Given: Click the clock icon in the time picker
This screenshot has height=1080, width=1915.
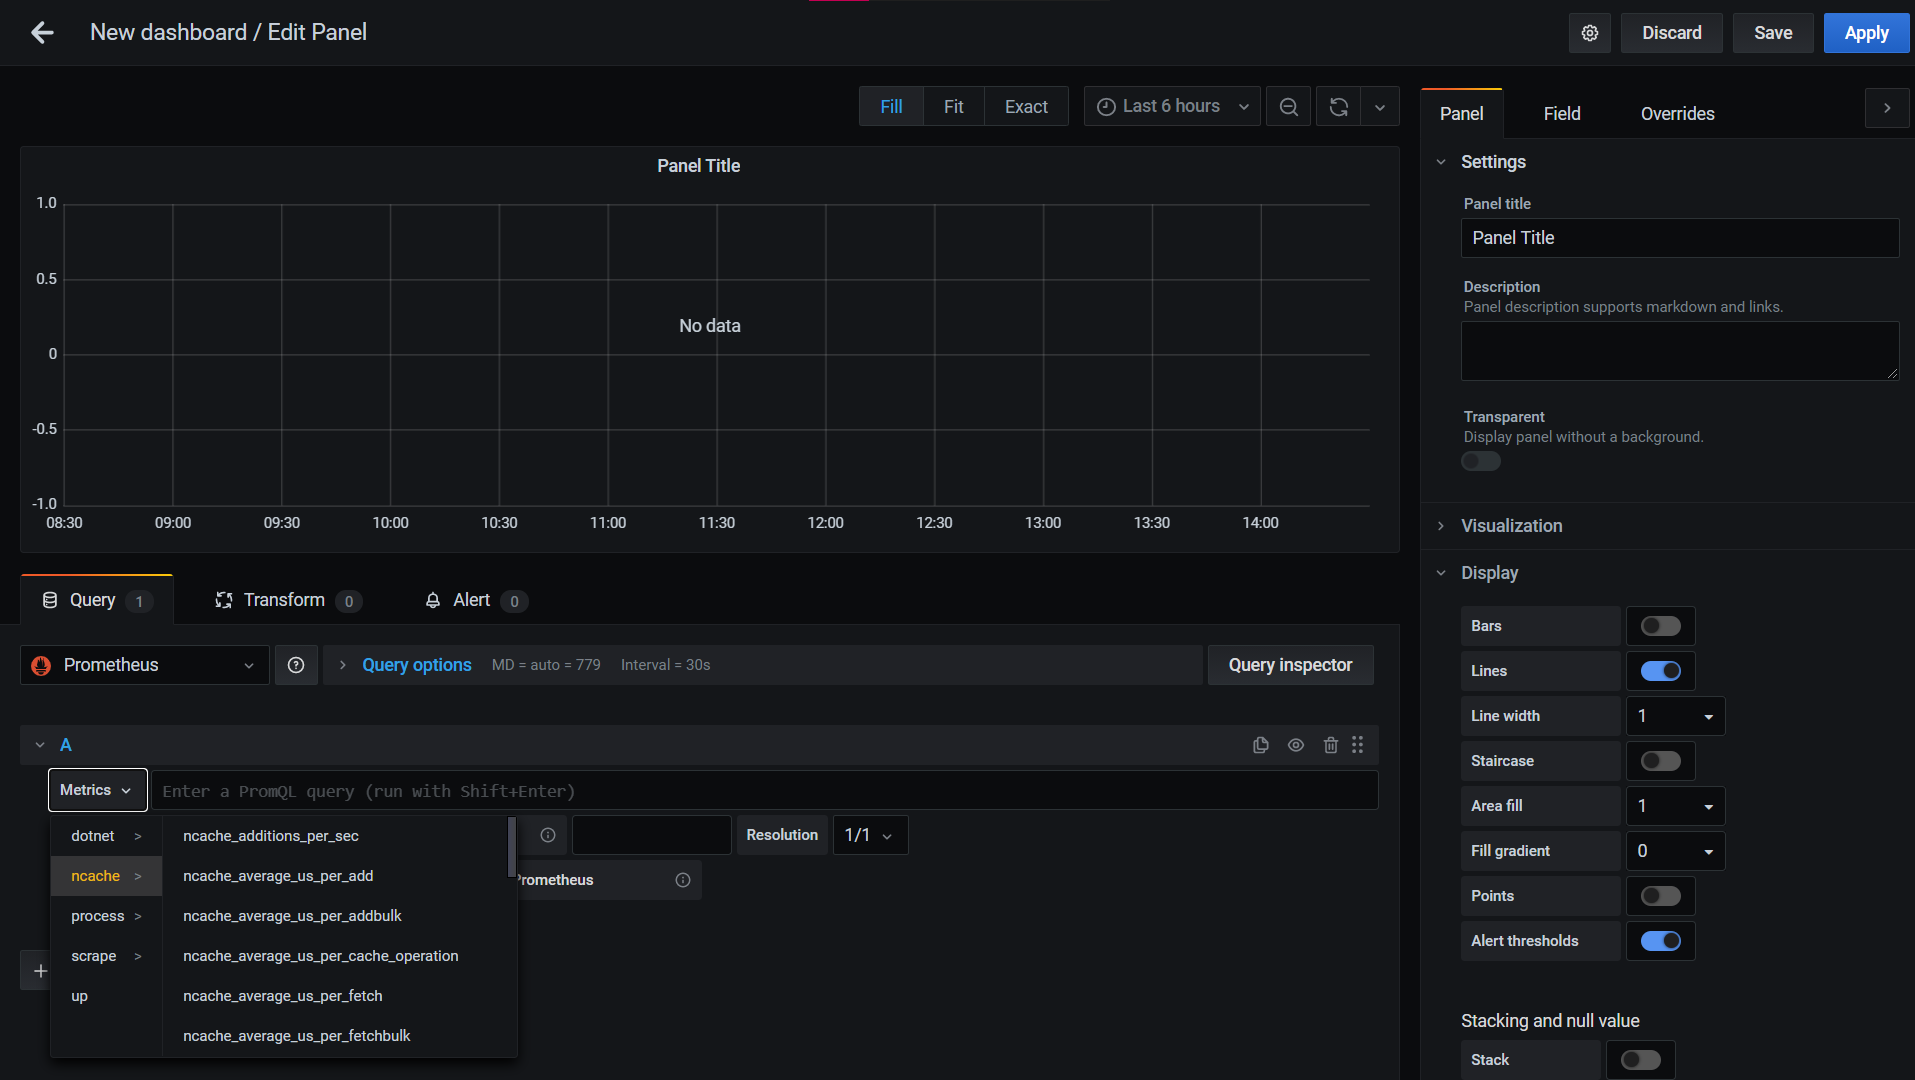Looking at the screenshot, I should (1106, 107).
